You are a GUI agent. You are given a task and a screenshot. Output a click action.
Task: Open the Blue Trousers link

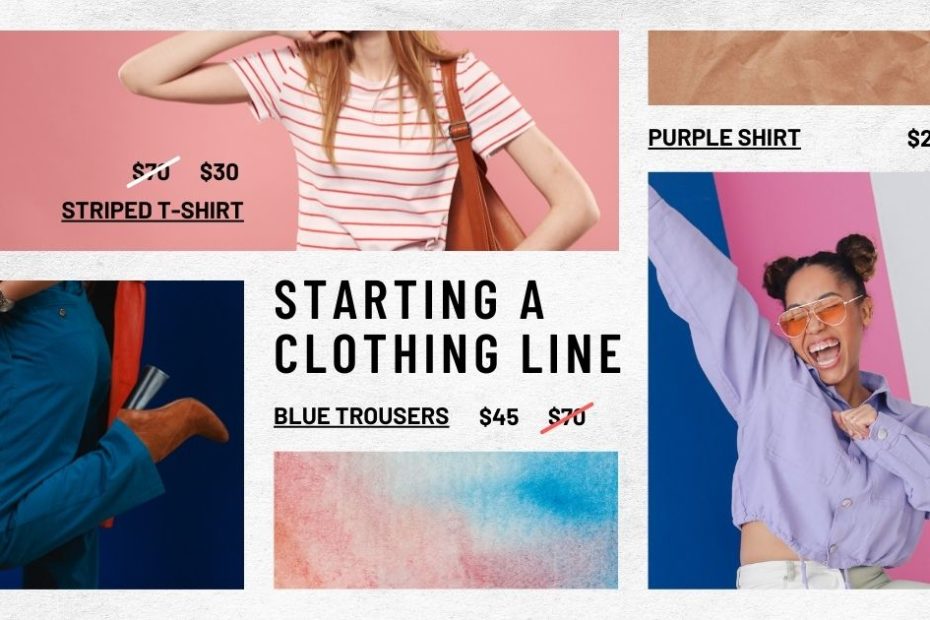361,416
